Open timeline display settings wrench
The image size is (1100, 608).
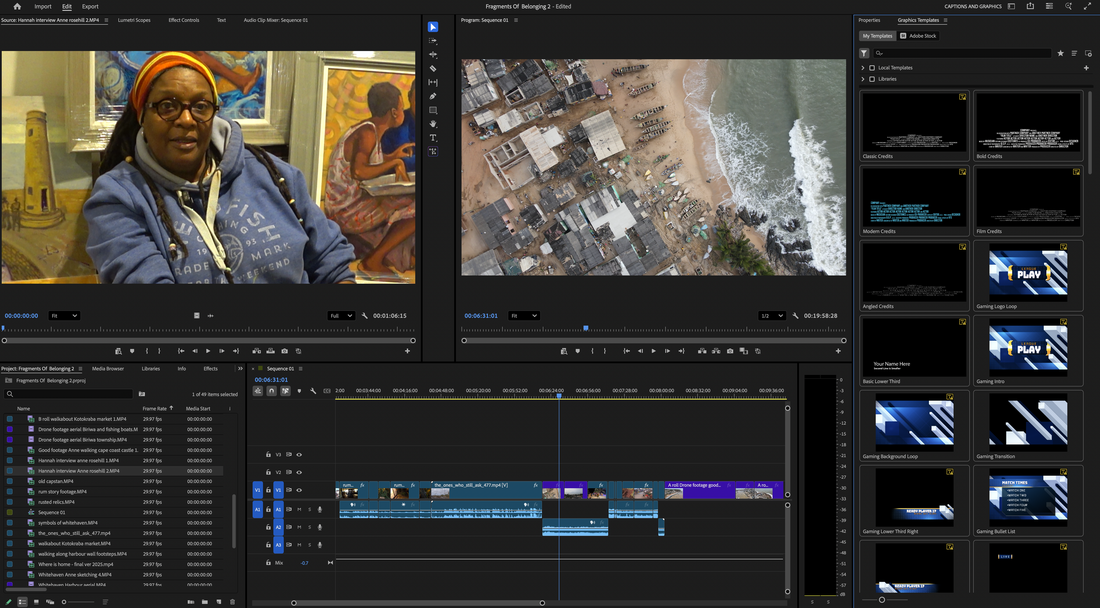click(x=313, y=391)
